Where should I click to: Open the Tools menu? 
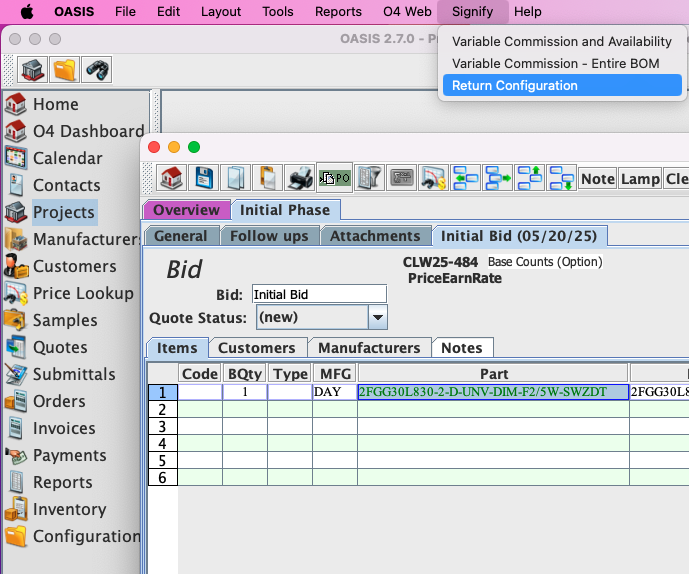point(278,12)
